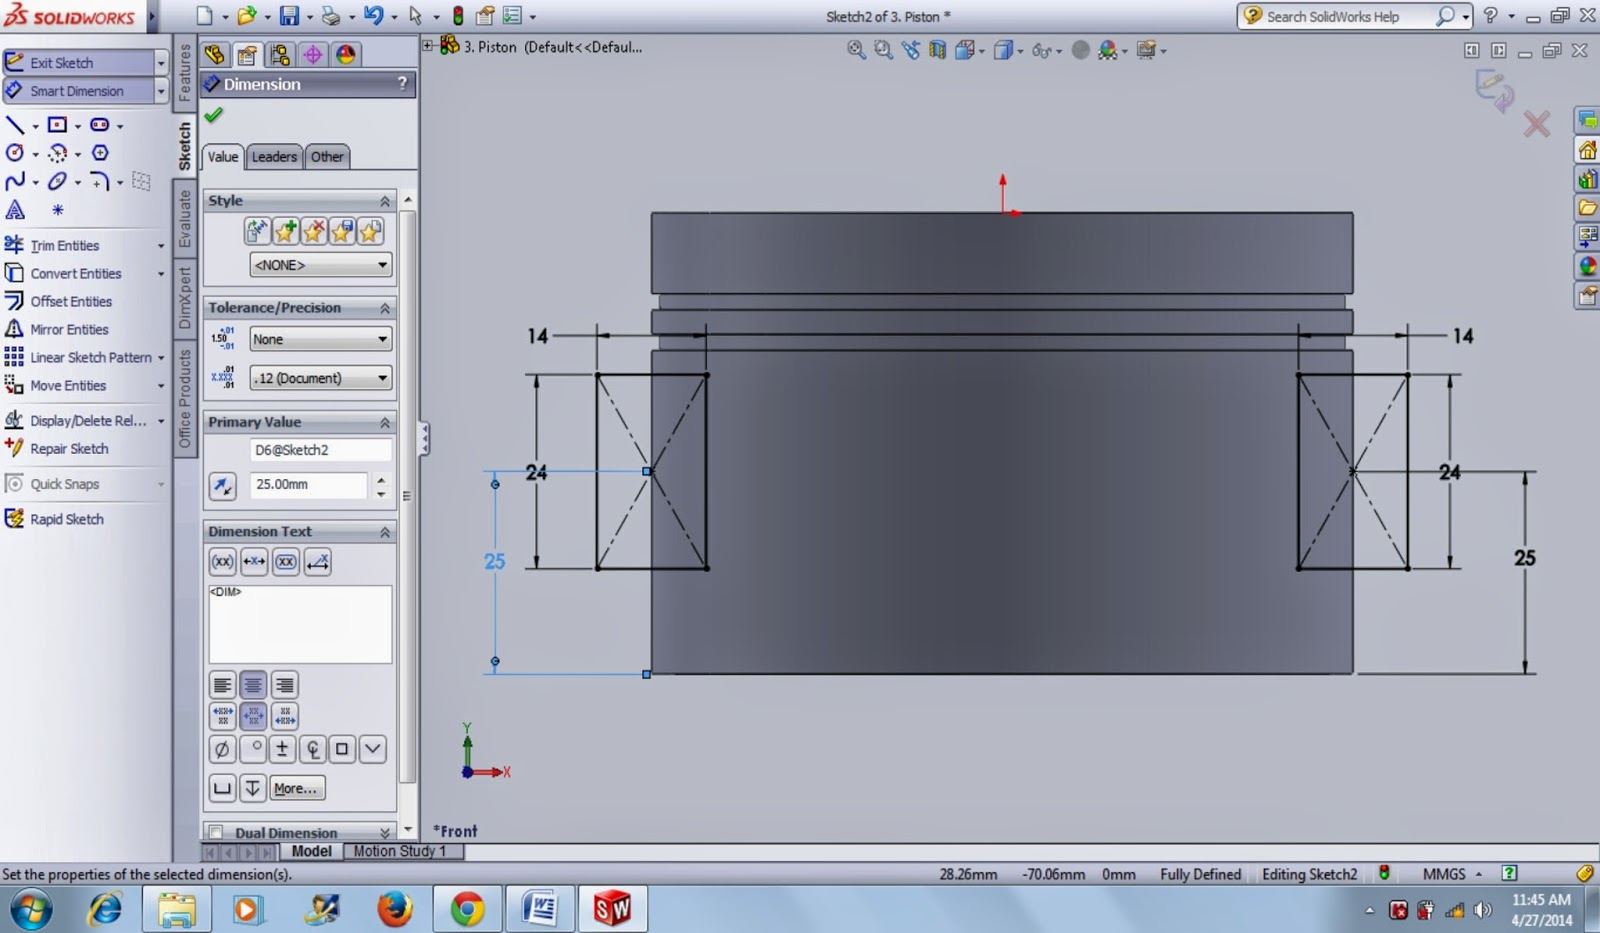The height and width of the screenshot is (933, 1600).
Task: Open the Linear Sketch Pattern tool
Action: (x=88, y=357)
